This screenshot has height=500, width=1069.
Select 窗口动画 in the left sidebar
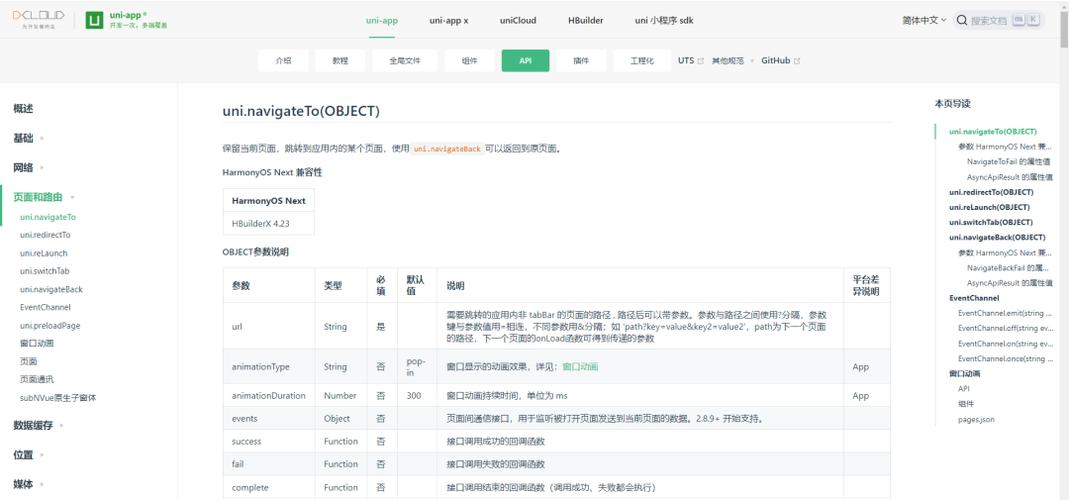pos(37,343)
